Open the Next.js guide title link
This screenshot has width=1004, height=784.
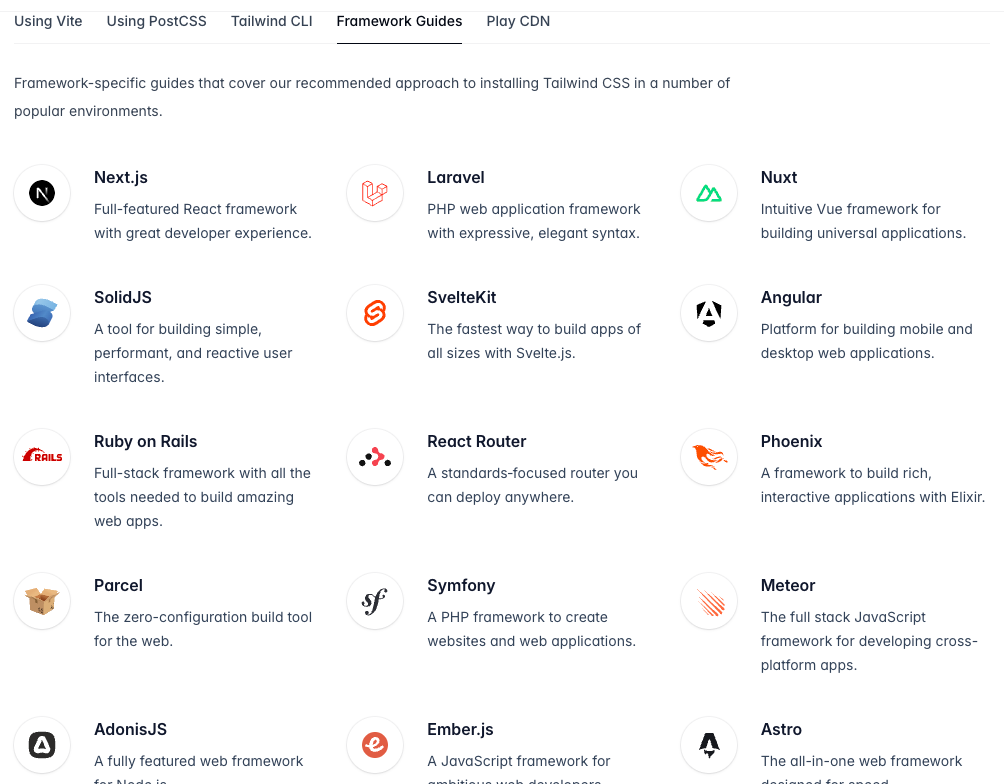[x=120, y=177]
